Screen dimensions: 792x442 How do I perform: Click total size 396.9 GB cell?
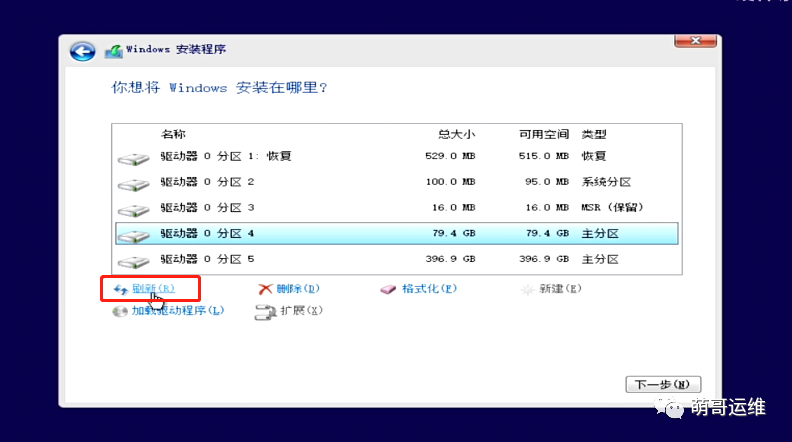[x=450, y=259]
